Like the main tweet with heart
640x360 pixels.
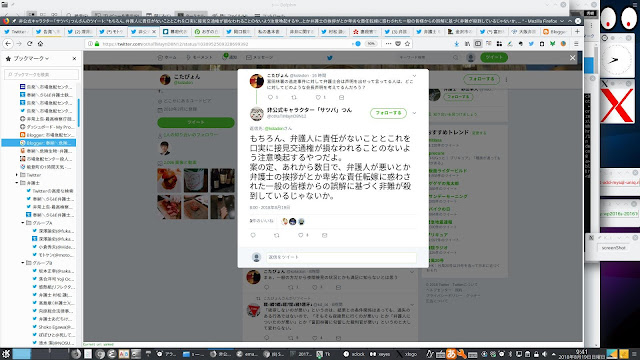pyautogui.click(x=301, y=236)
